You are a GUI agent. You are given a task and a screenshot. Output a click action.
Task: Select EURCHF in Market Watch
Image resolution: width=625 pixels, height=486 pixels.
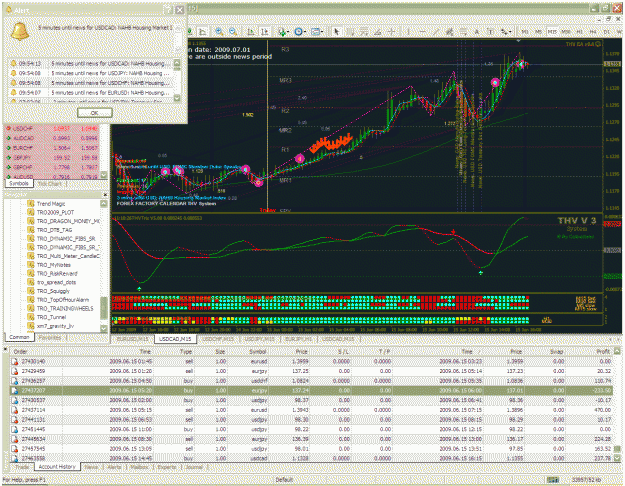(x=52, y=148)
